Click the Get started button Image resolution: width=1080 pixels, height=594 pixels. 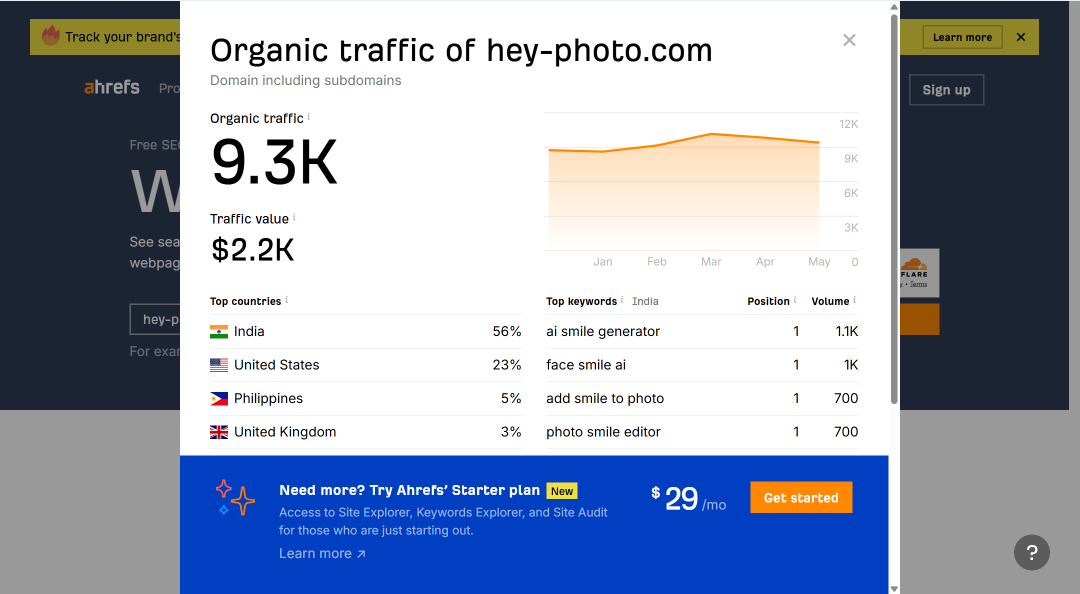(x=801, y=498)
